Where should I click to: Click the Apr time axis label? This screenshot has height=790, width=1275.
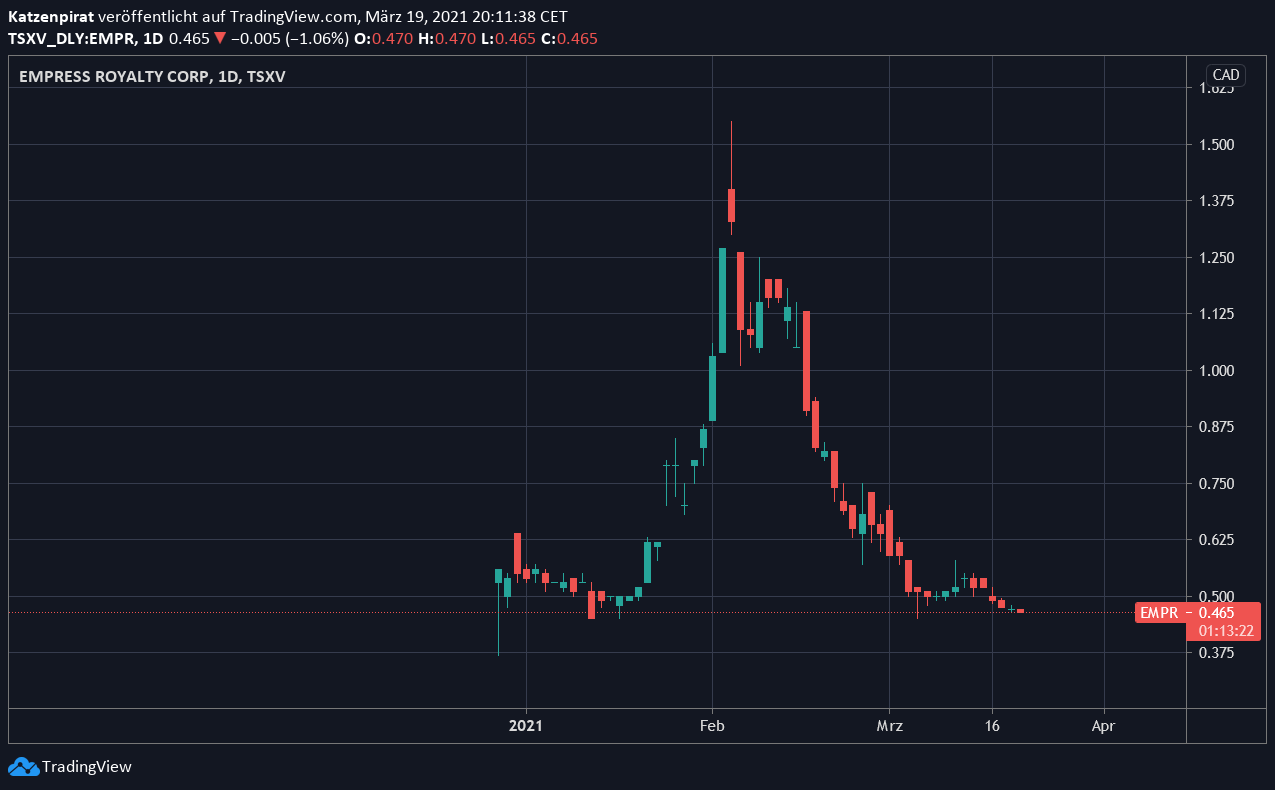click(x=1104, y=726)
